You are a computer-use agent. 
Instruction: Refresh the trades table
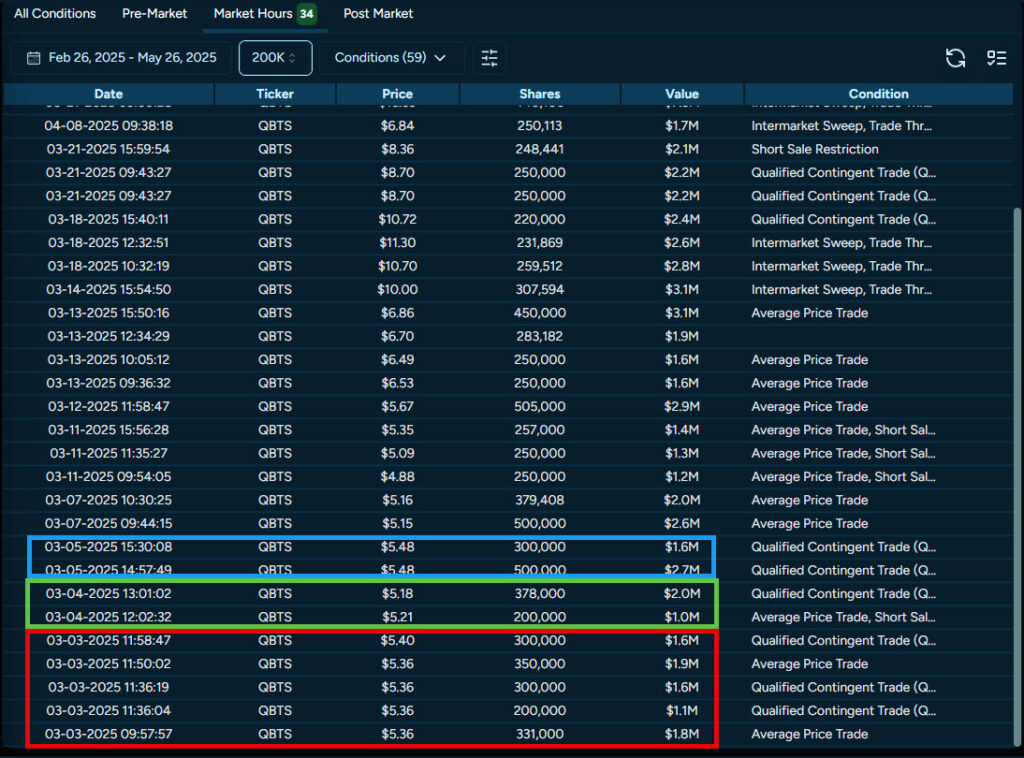pos(955,58)
